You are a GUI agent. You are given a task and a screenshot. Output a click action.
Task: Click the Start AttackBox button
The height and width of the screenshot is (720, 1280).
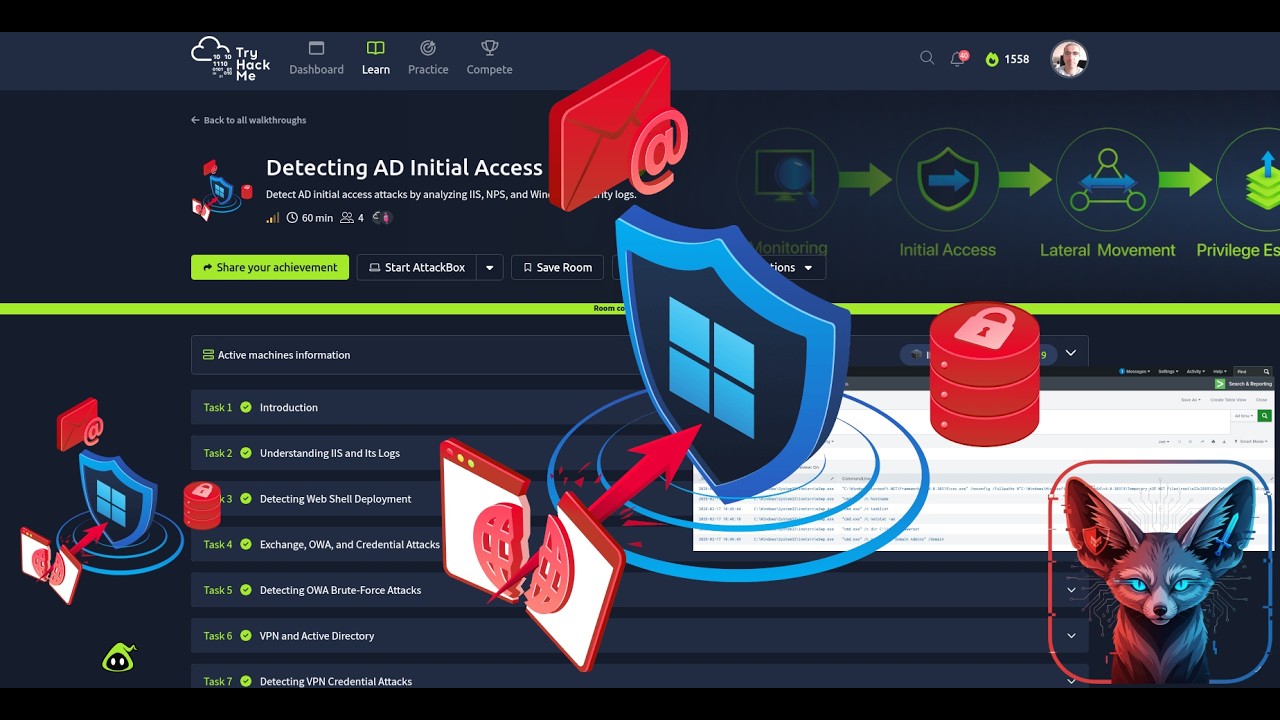pyautogui.click(x=416, y=267)
